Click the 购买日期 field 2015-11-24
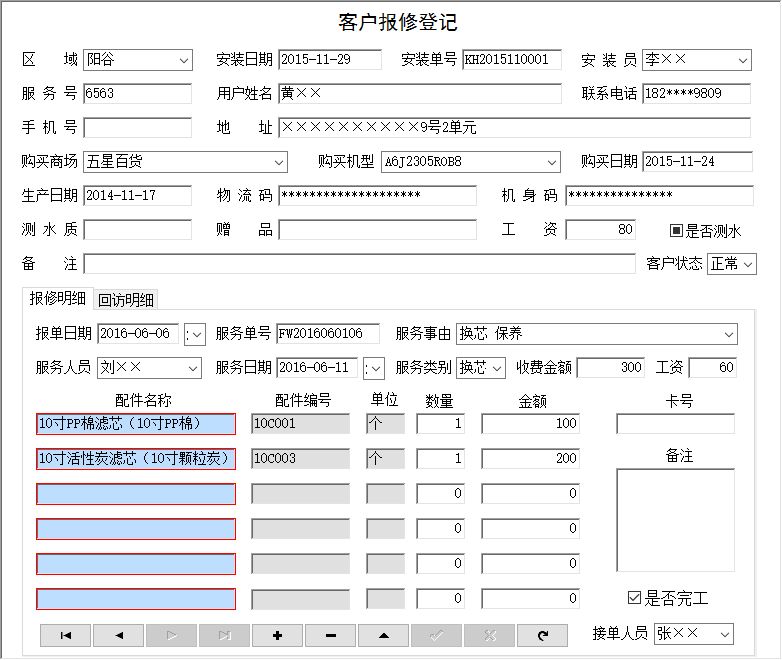 click(697, 161)
